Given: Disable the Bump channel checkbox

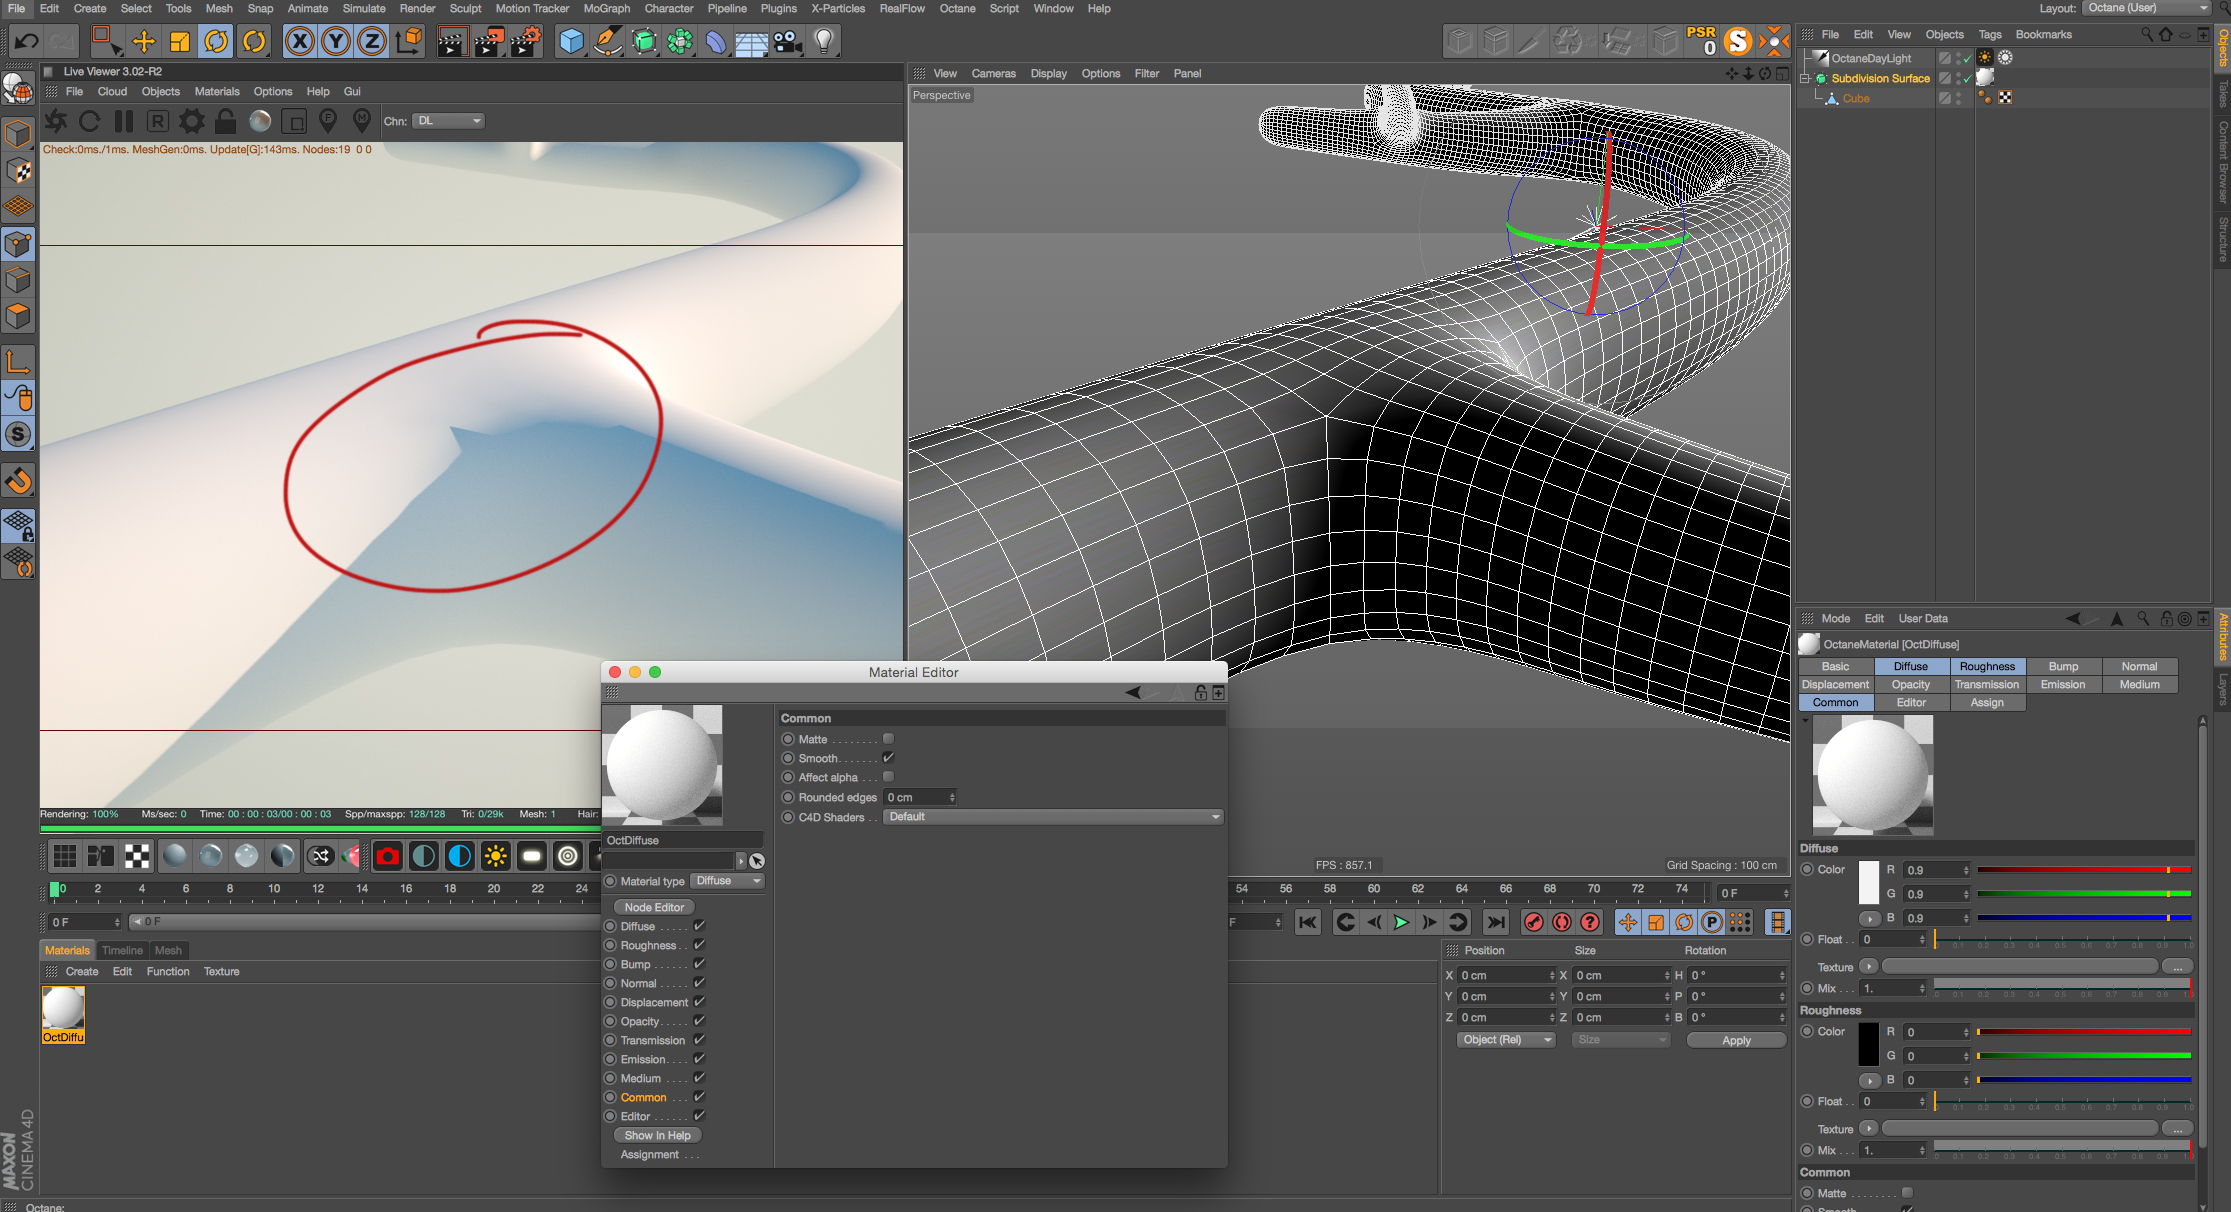Looking at the screenshot, I should 699,964.
